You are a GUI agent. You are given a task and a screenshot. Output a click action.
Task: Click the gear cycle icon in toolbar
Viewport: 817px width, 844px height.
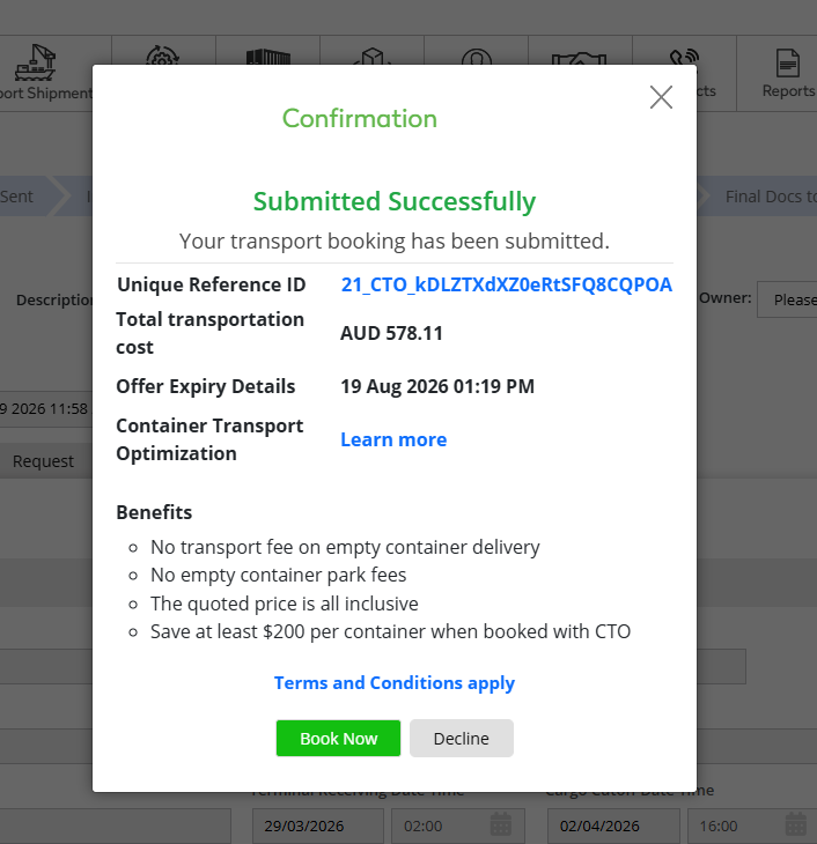click(x=163, y=56)
